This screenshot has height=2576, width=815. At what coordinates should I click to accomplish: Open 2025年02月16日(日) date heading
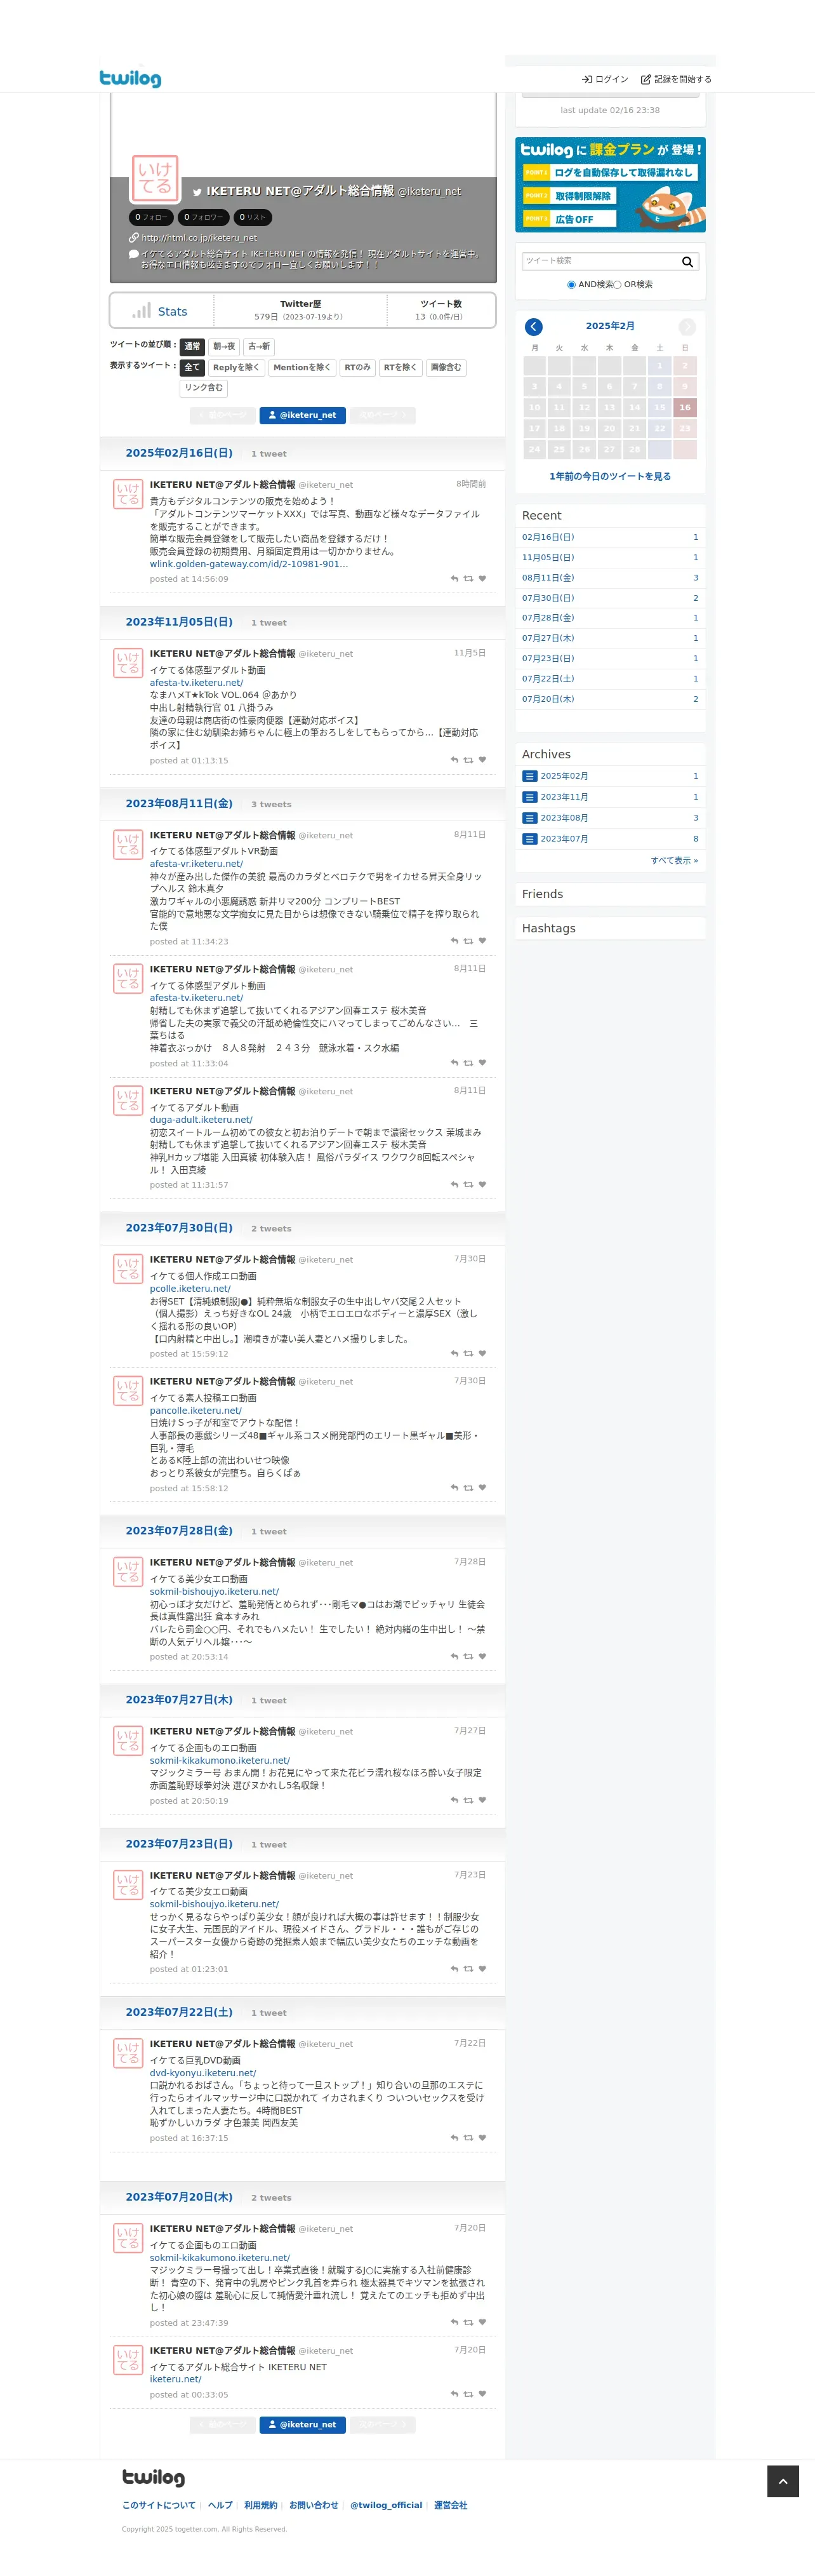pyautogui.click(x=179, y=453)
